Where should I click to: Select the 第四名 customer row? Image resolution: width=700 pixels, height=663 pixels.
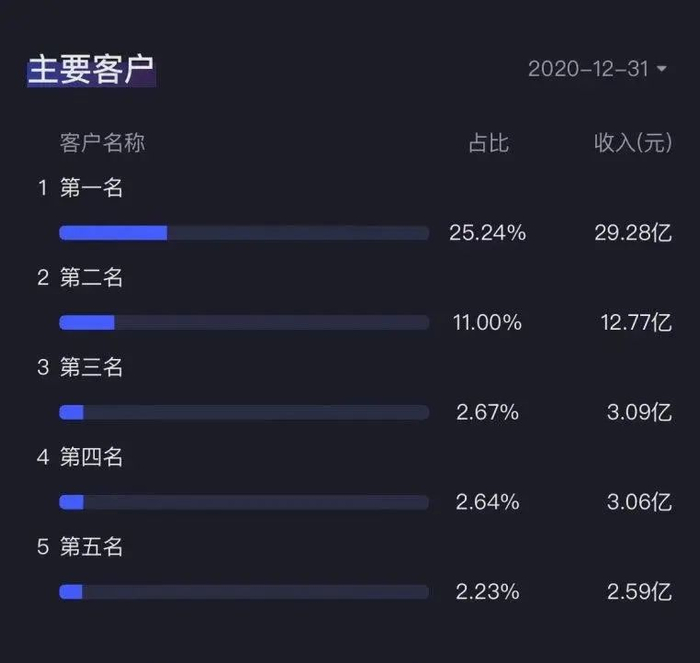pyautogui.click(x=91, y=457)
